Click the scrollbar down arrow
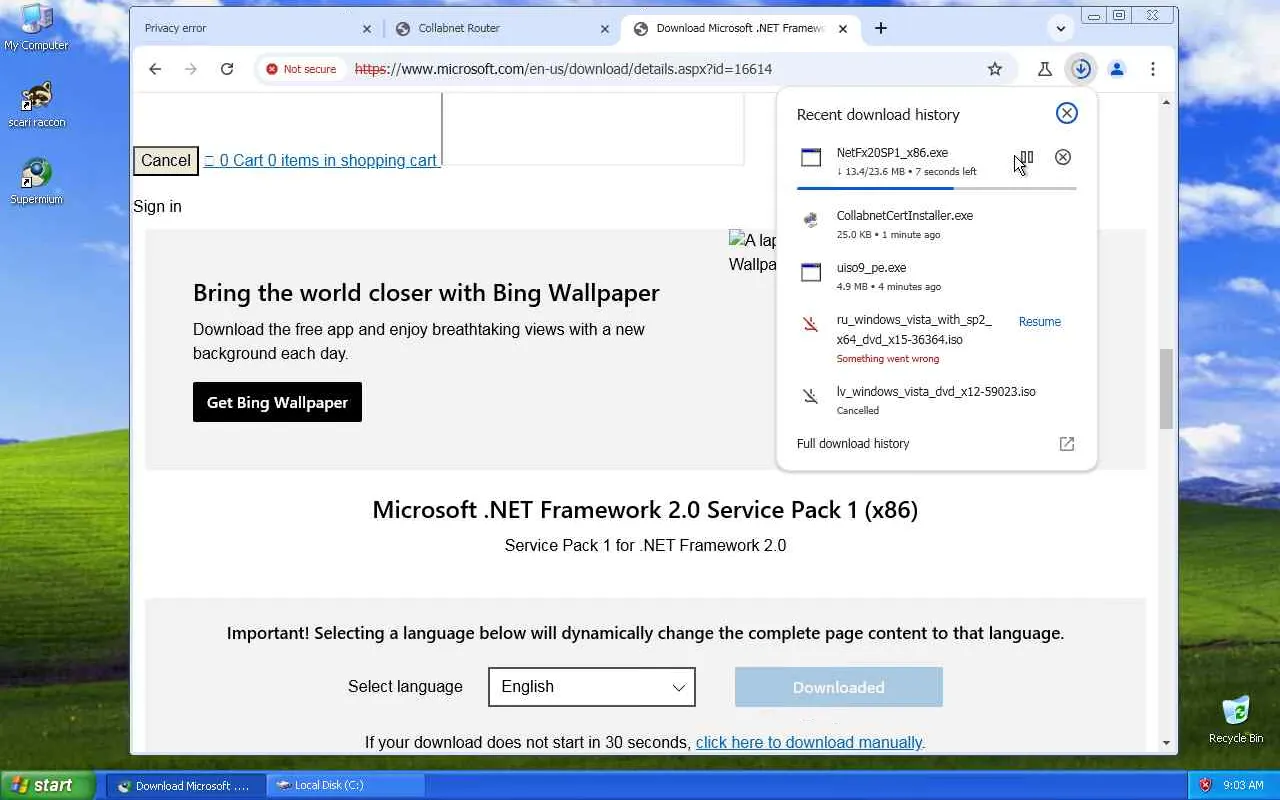The width and height of the screenshot is (1280, 800). click(1166, 743)
